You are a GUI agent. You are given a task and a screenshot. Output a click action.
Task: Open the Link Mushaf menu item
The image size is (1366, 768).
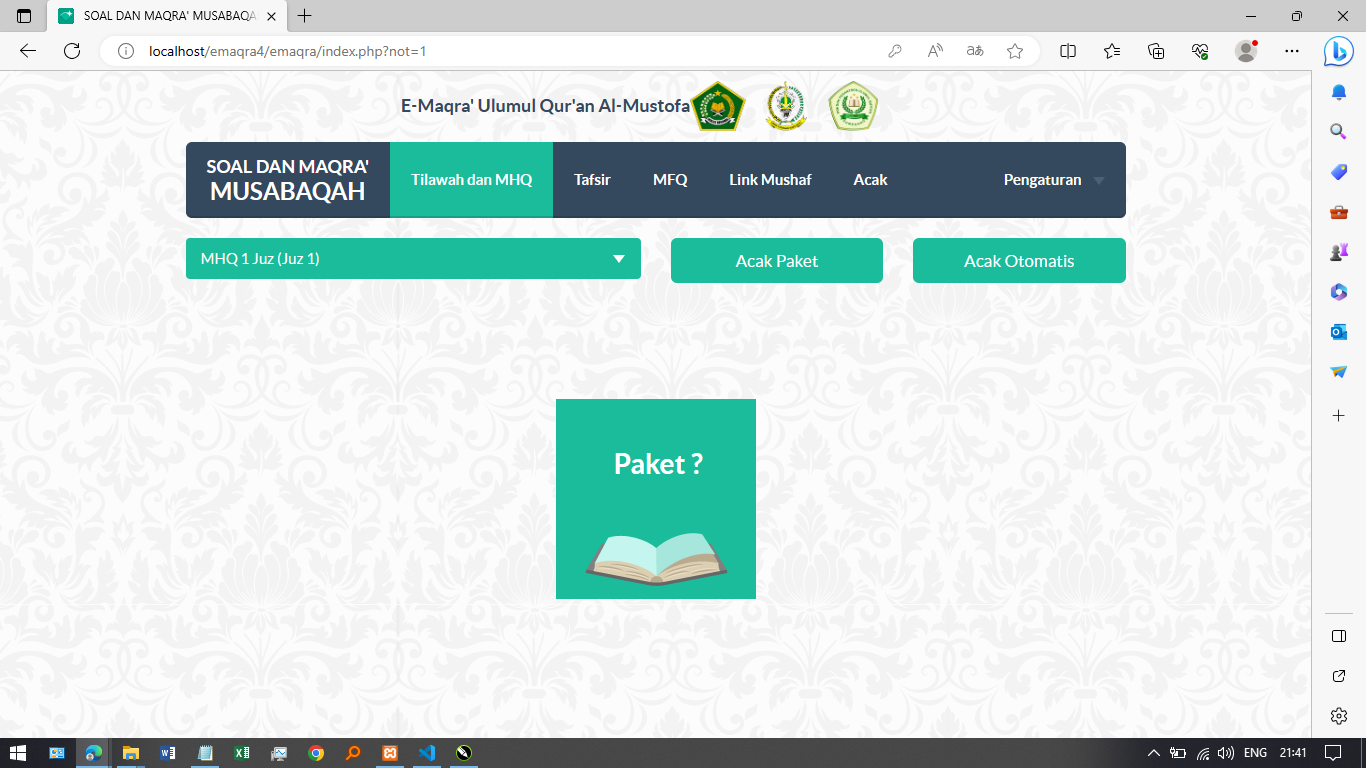point(770,180)
